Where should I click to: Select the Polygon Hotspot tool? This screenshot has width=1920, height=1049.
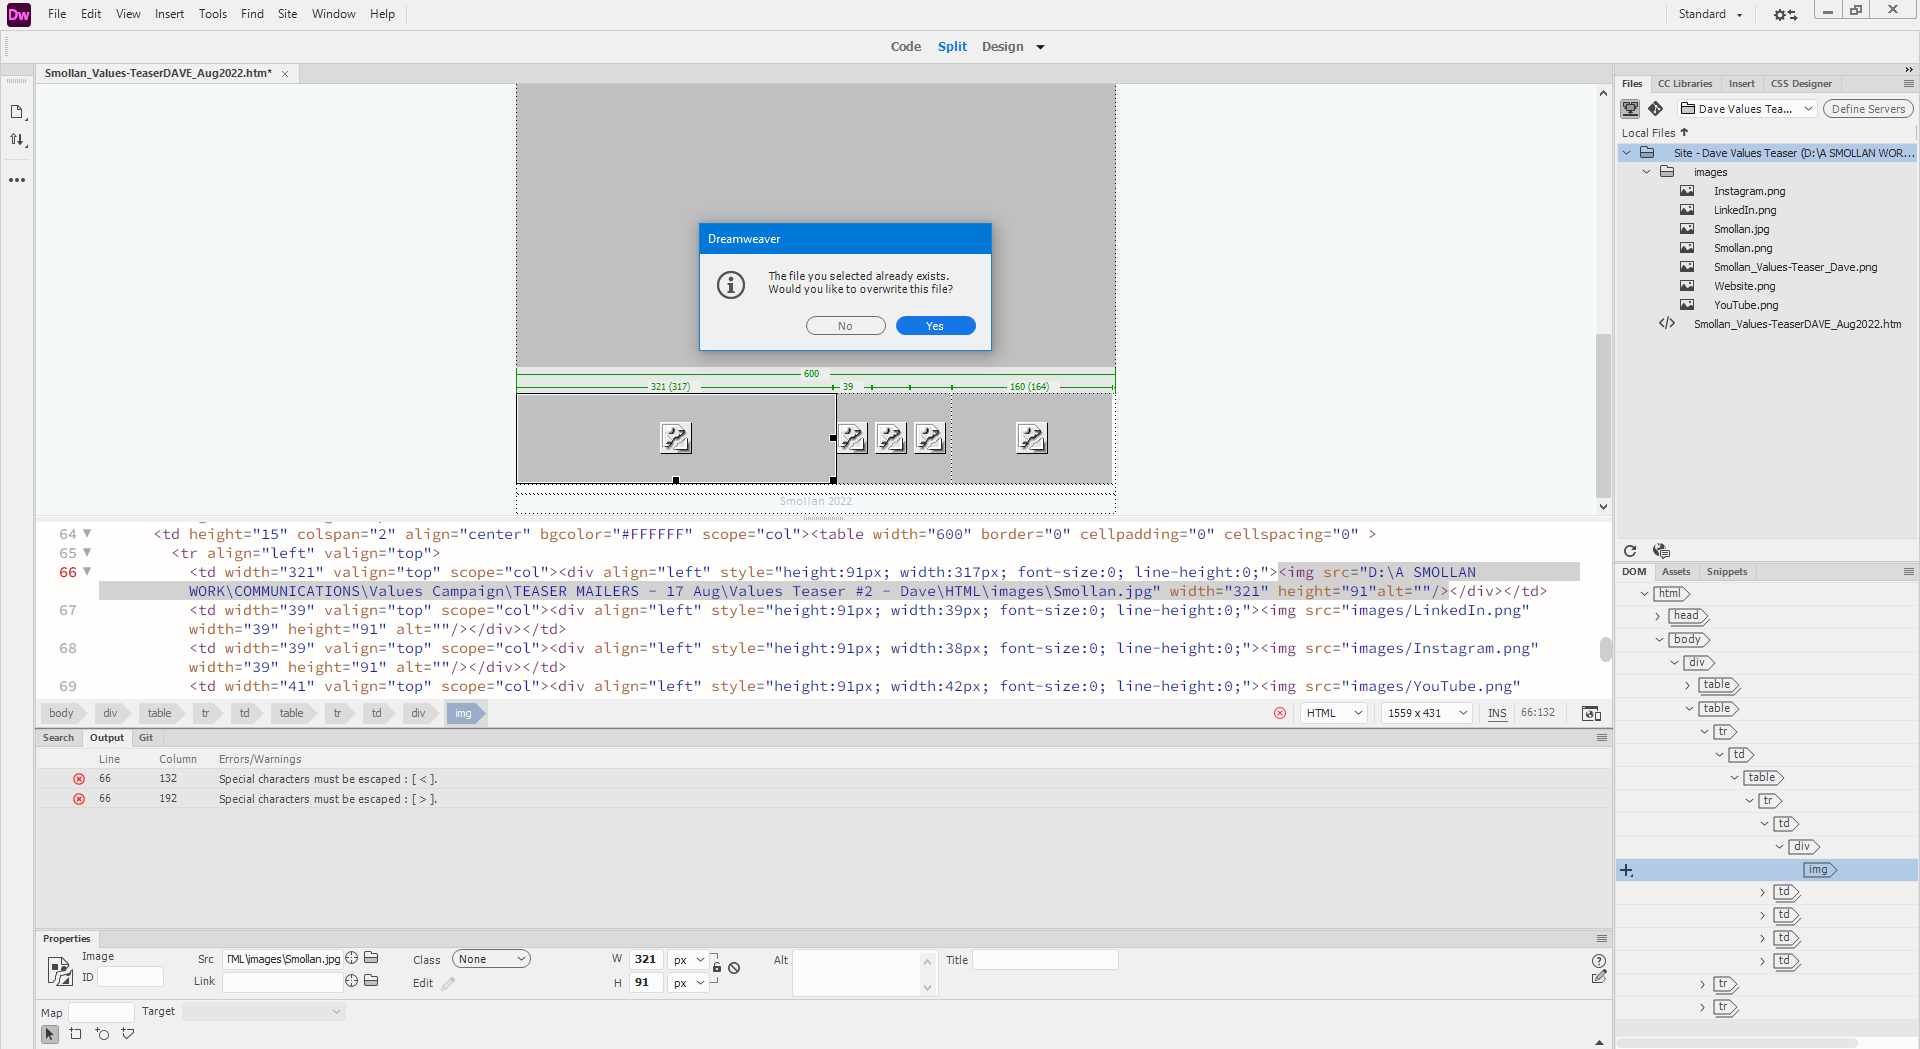pos(127,1034)
